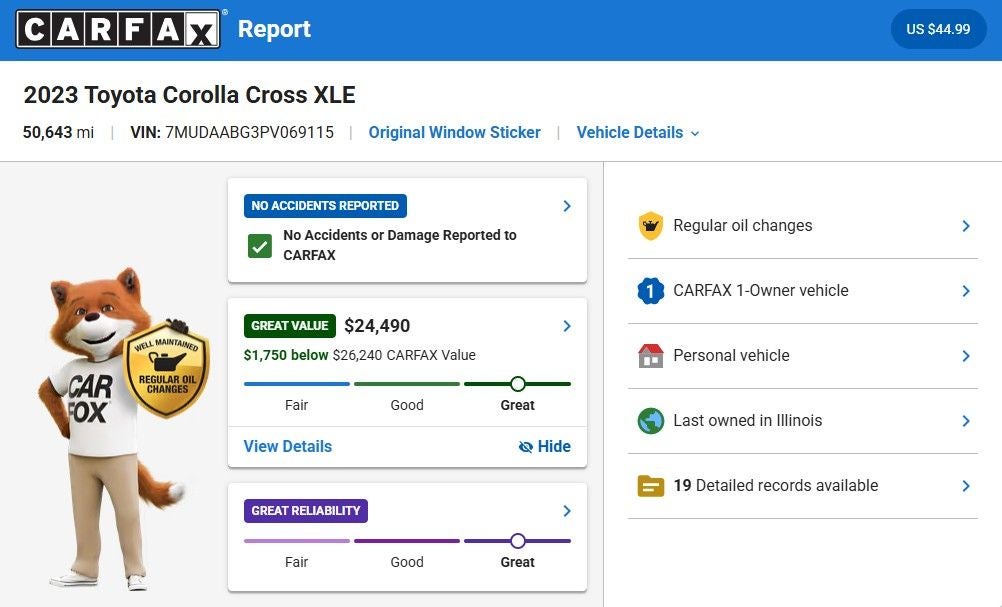
Task: Expand the No Accidents Reported card
Action: point(567,205)
